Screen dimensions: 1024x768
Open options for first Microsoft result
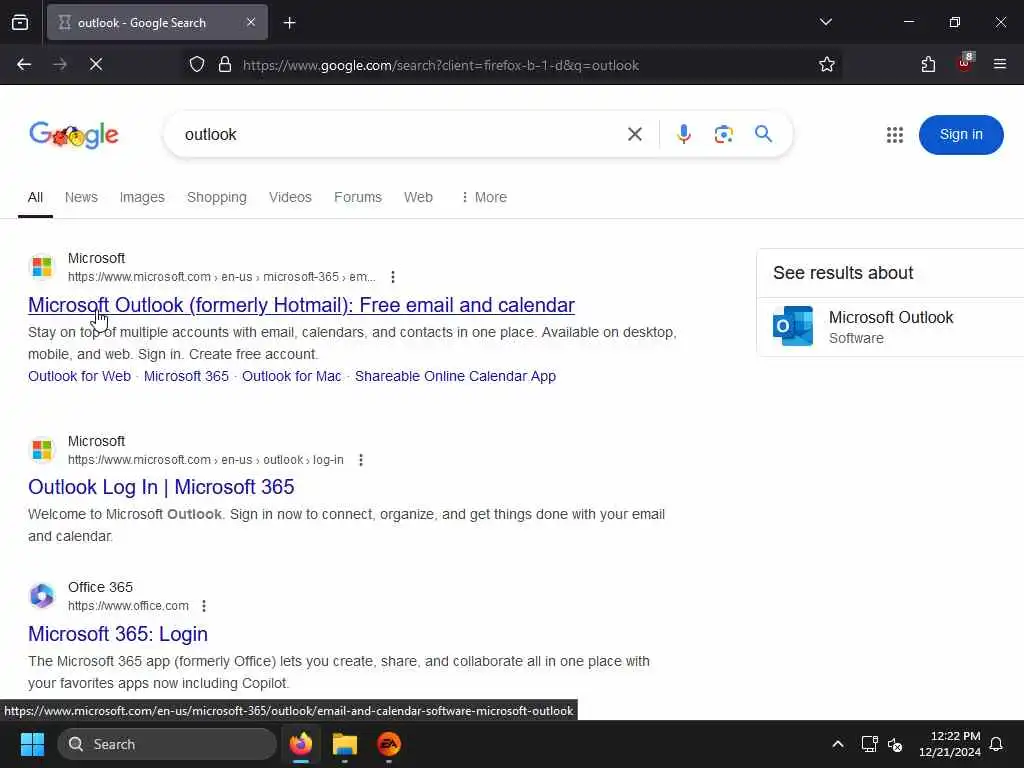pyautogui.click(x=392, y=277)
